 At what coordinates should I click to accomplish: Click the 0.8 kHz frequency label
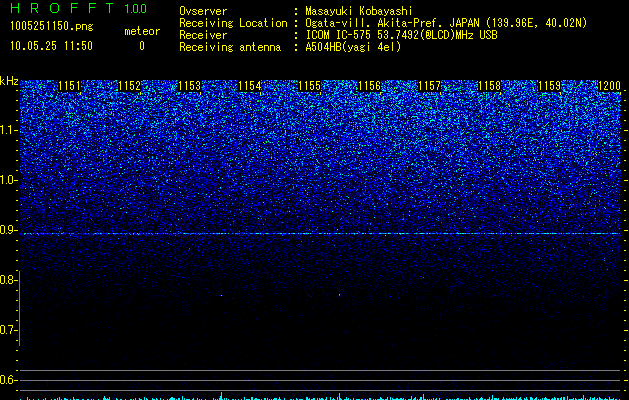[8, 280]
